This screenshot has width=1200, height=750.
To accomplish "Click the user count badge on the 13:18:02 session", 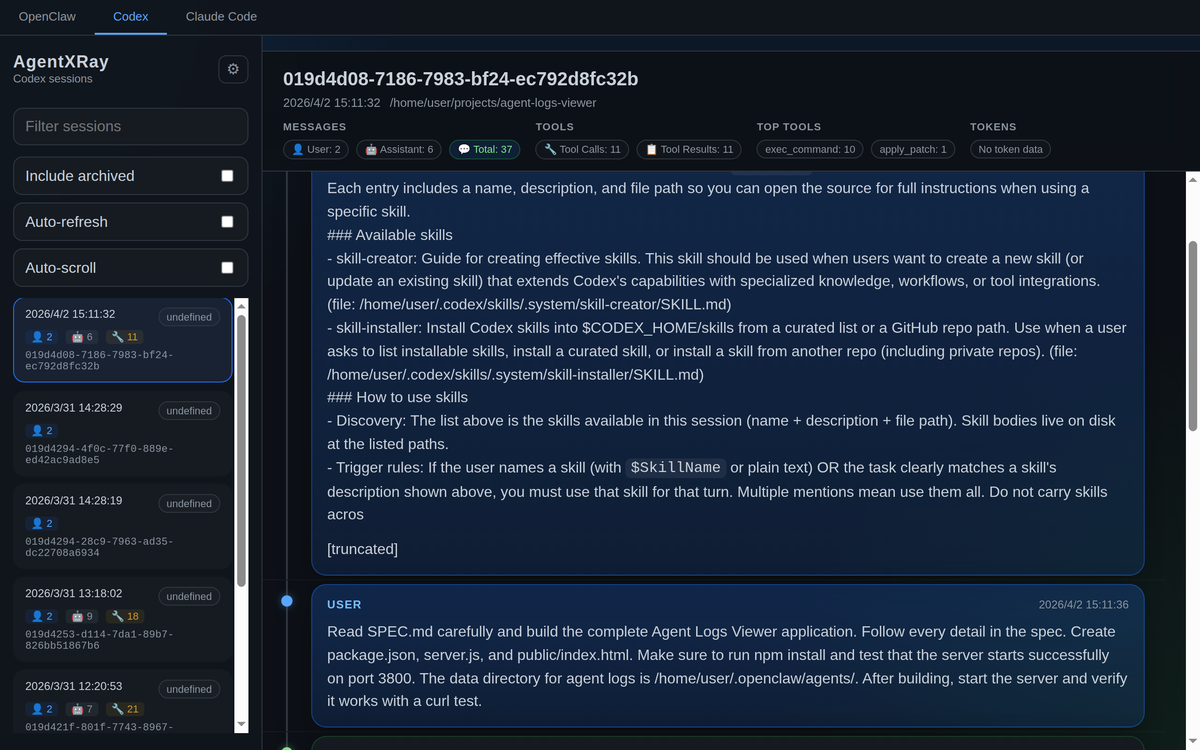I will coord(42,616).
